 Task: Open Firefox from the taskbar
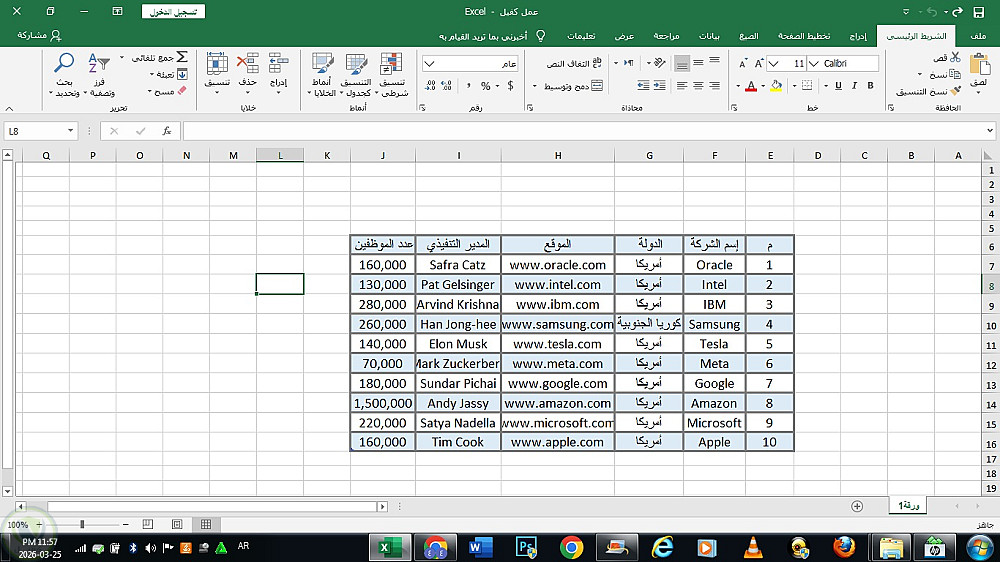pos(844,548)
